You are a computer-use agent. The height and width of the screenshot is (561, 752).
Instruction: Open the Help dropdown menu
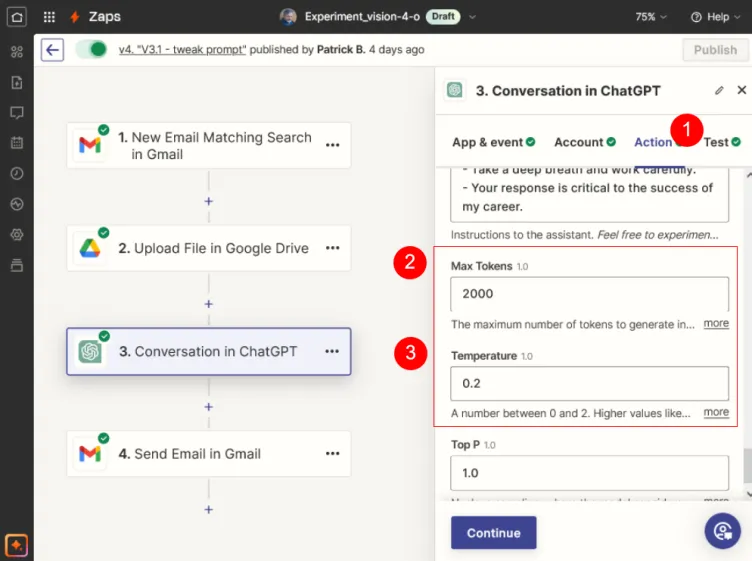tap(715, 17)
